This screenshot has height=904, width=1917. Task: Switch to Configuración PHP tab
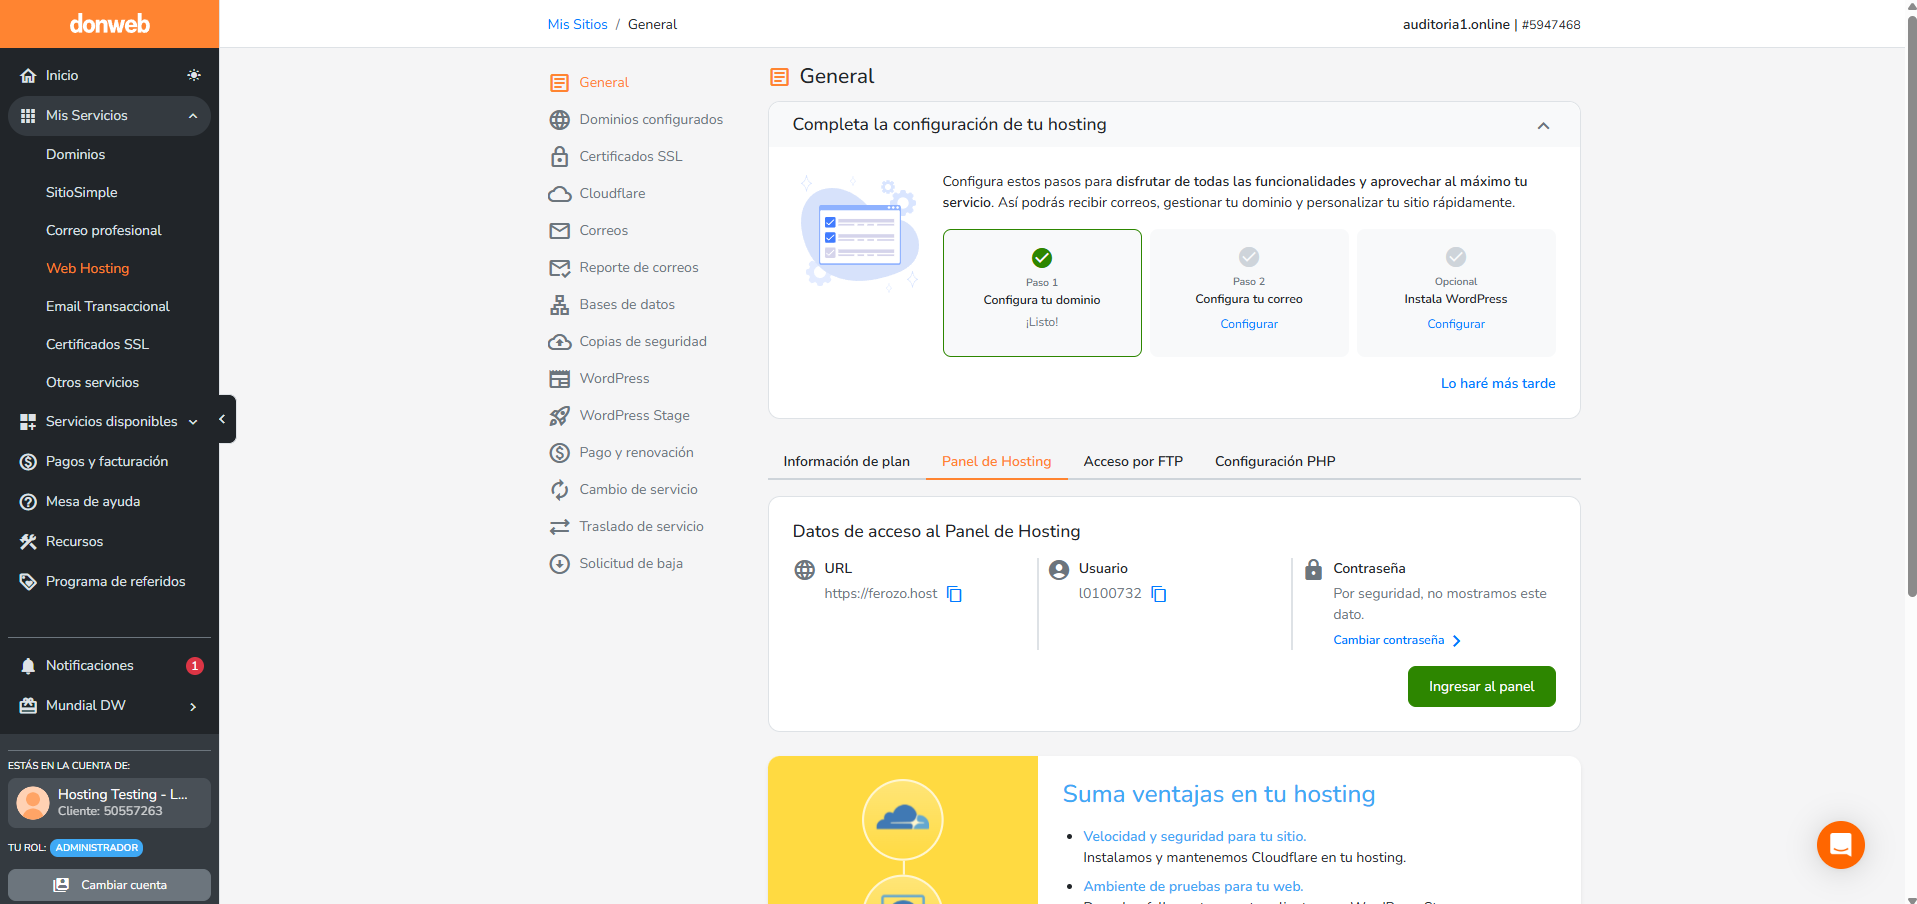coord(1275,461)
